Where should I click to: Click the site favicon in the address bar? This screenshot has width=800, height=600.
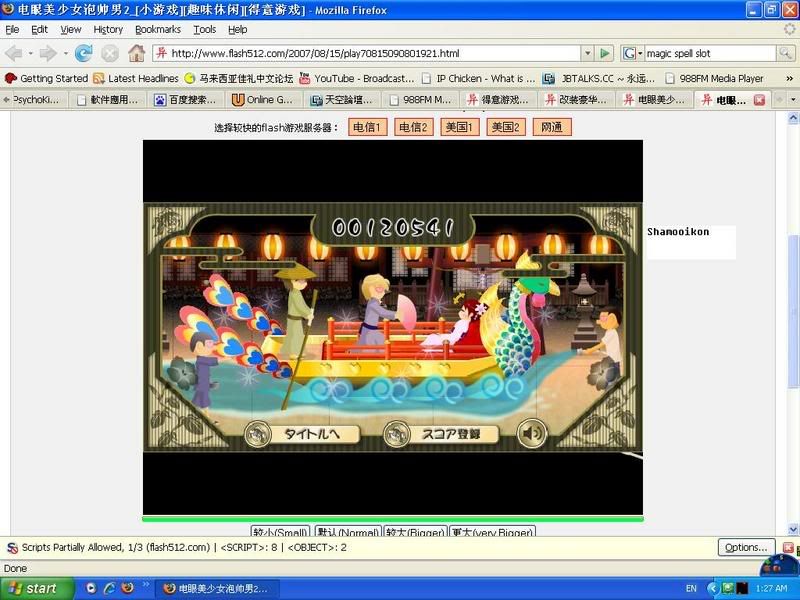coord(161,53)
